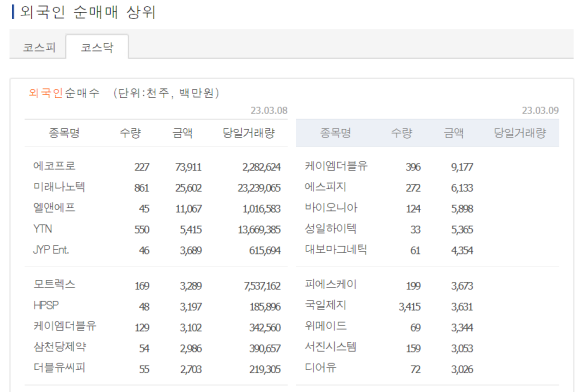Image resolution: width=580 pixels, height=392 pixels.
Task: Click the 외국인 순매매 상위 heading
Action: point(88,12)
